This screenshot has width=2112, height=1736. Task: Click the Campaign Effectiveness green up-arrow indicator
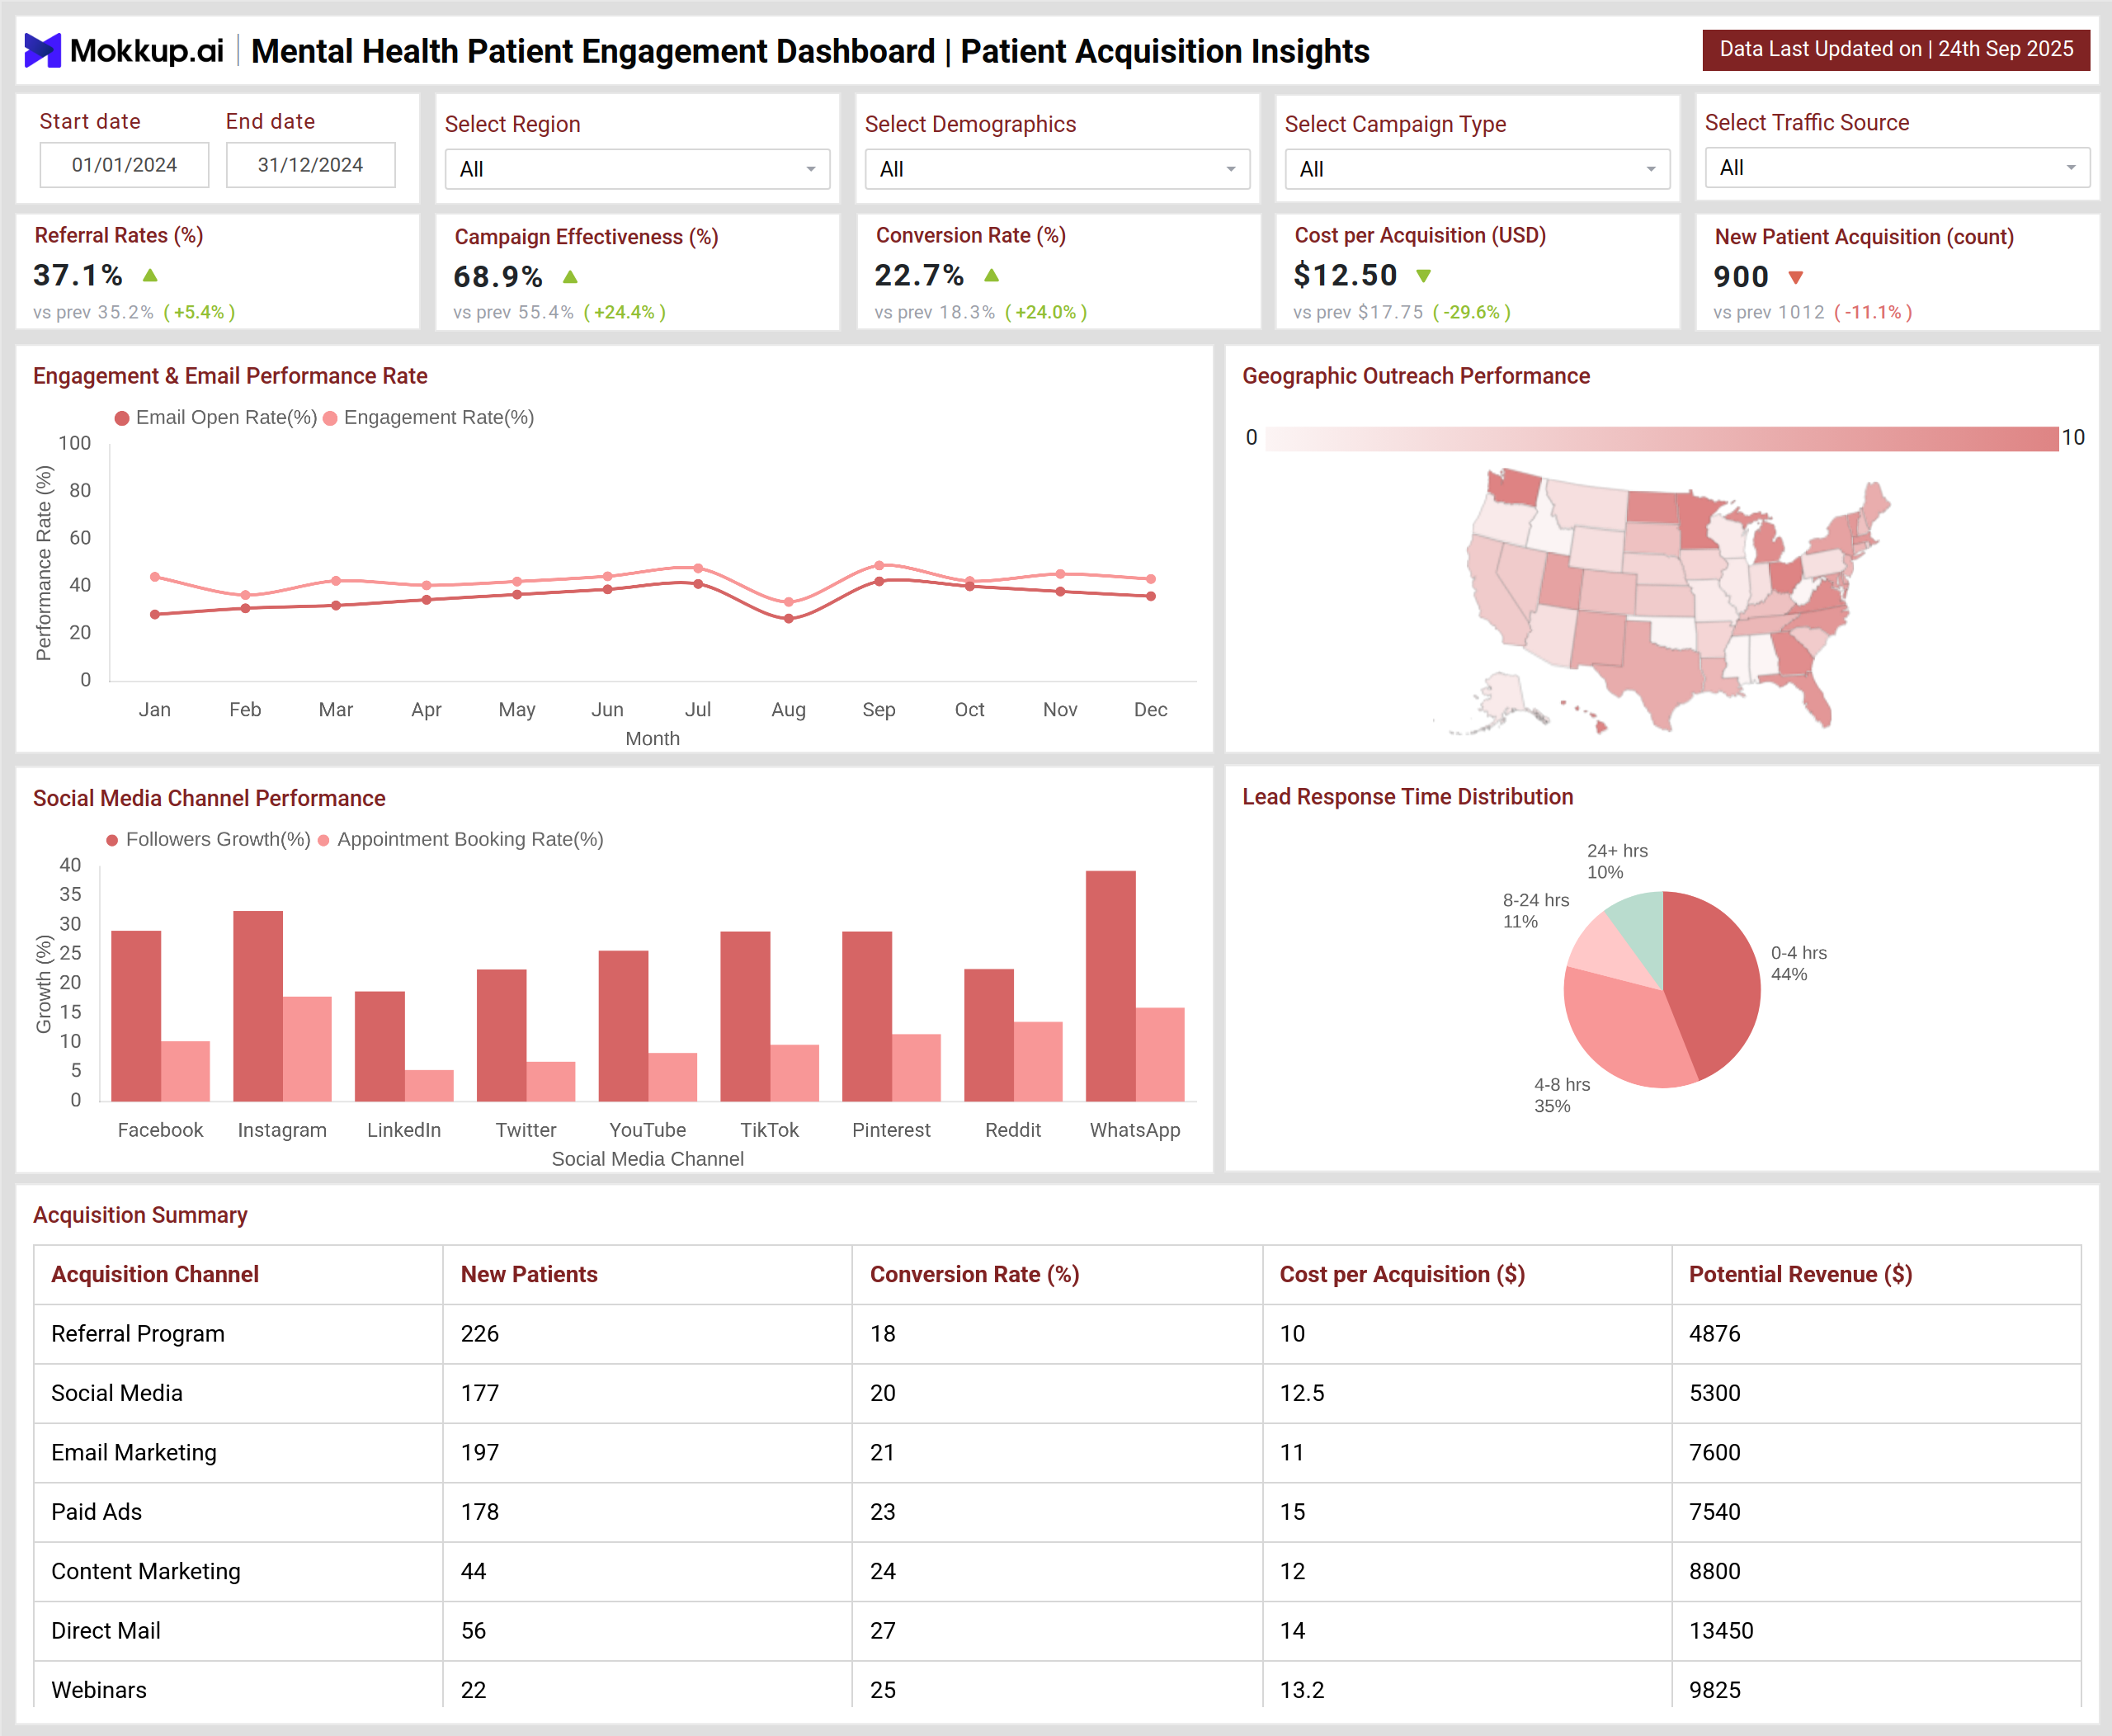[570, 277]
